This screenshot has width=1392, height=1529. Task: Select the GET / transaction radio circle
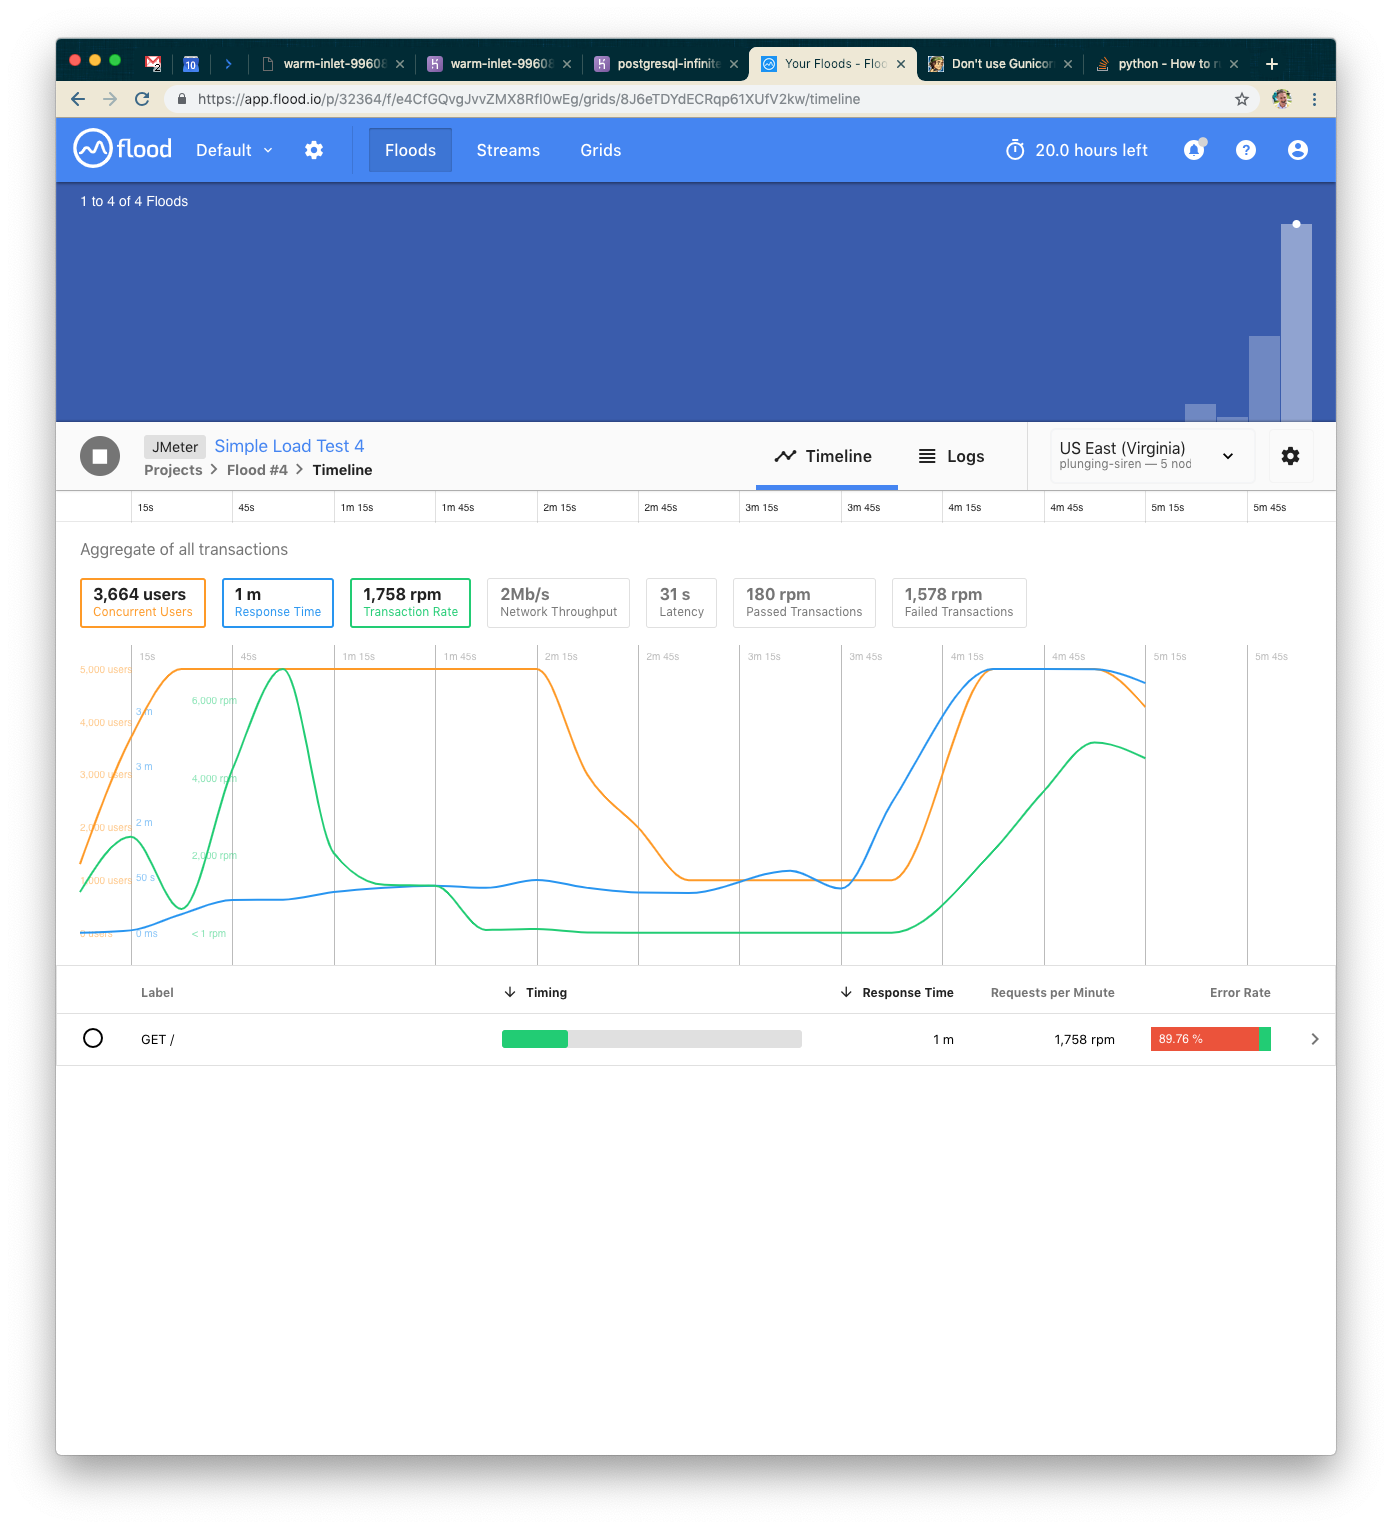coord(93,1038)
